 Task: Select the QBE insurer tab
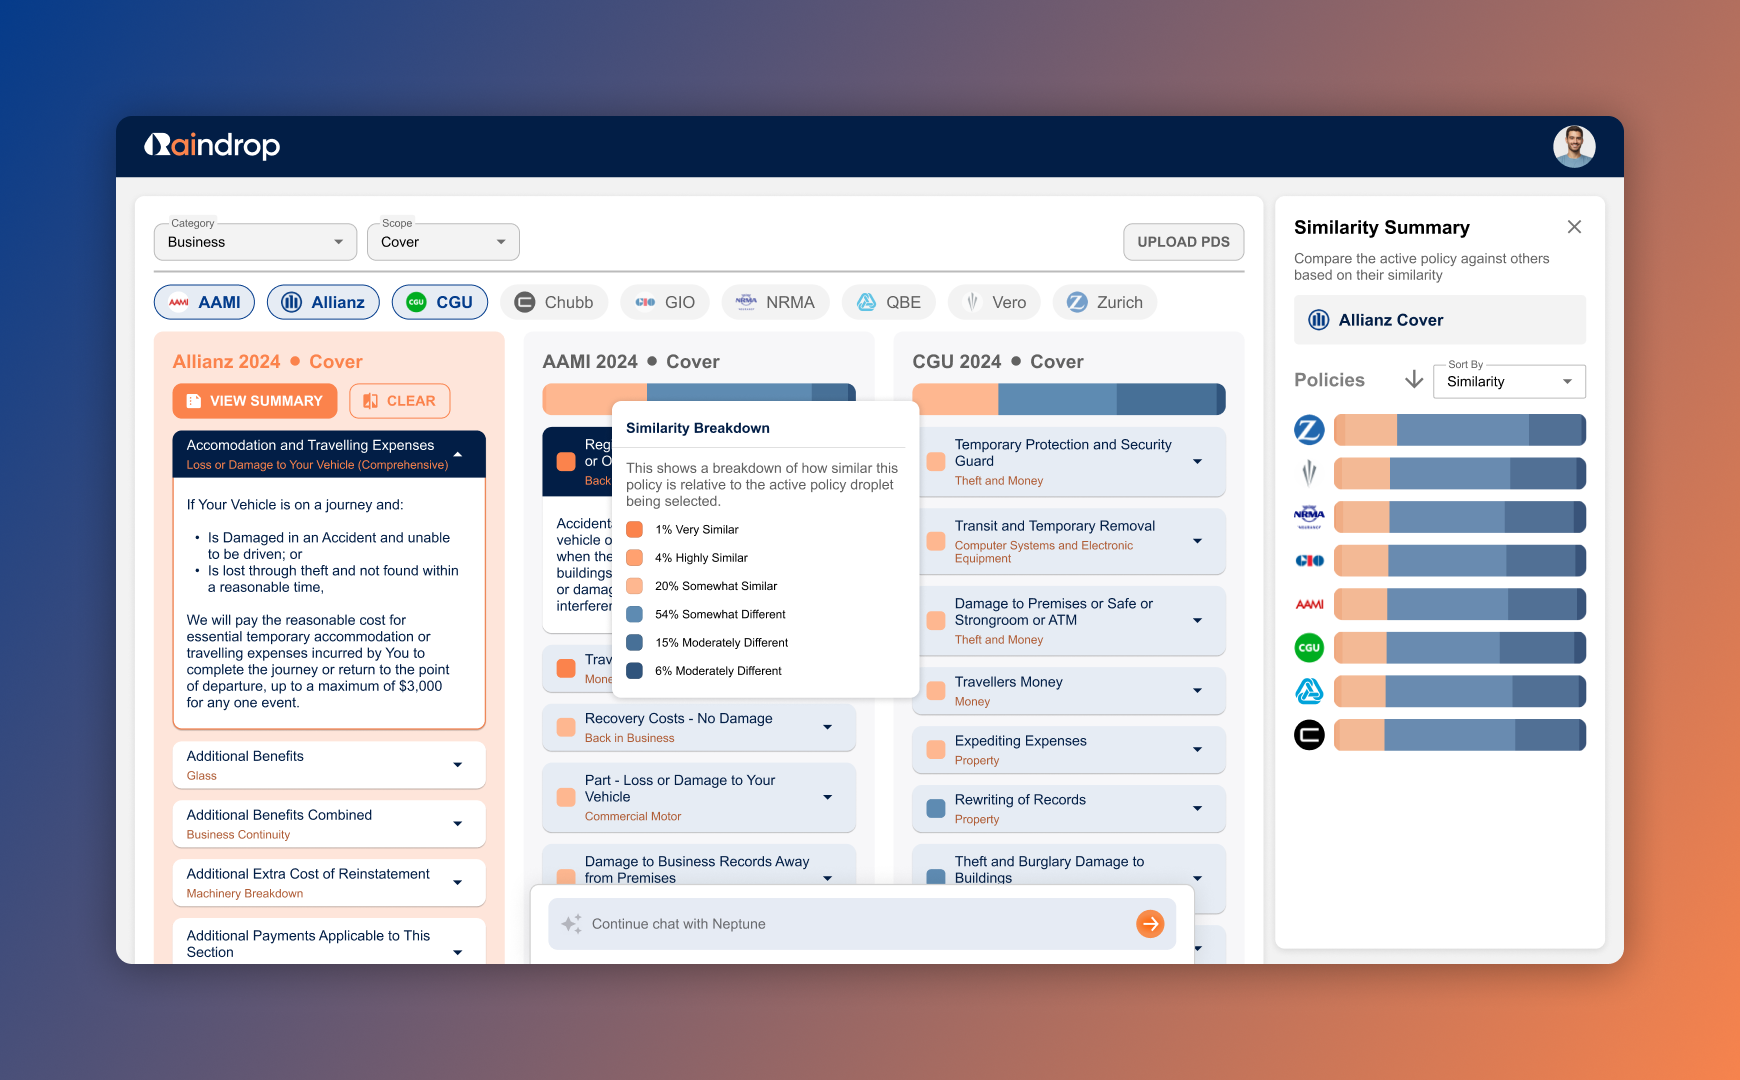889,302
